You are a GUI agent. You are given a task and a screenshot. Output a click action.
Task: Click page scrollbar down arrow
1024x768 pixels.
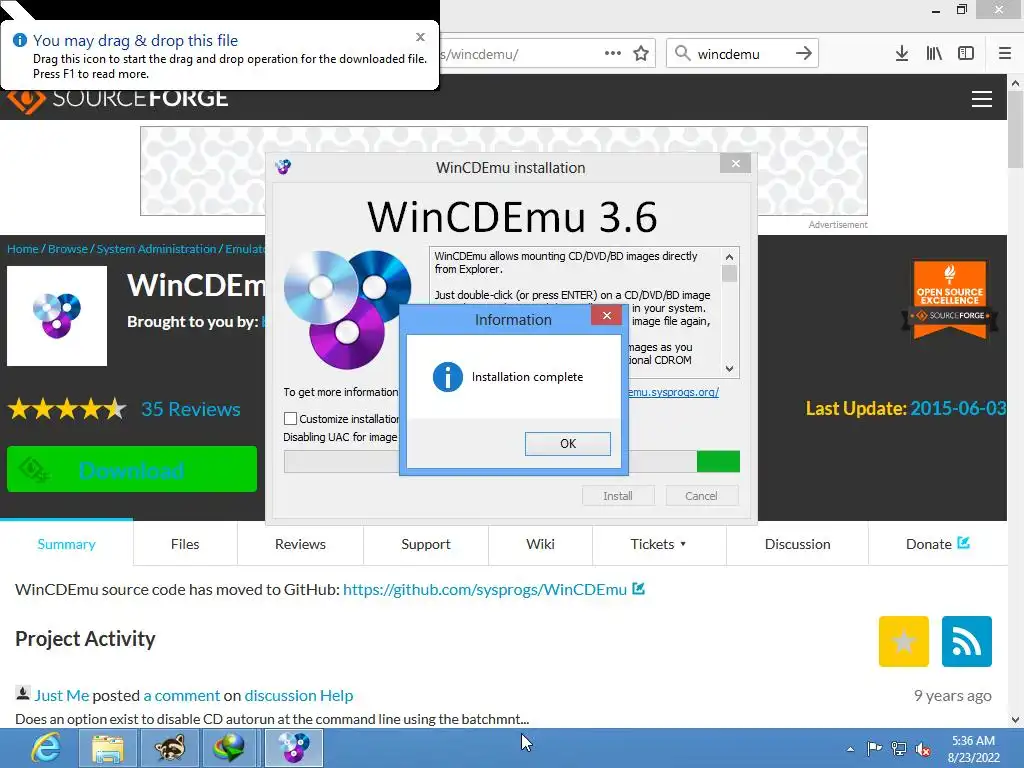coord(1015,720)
